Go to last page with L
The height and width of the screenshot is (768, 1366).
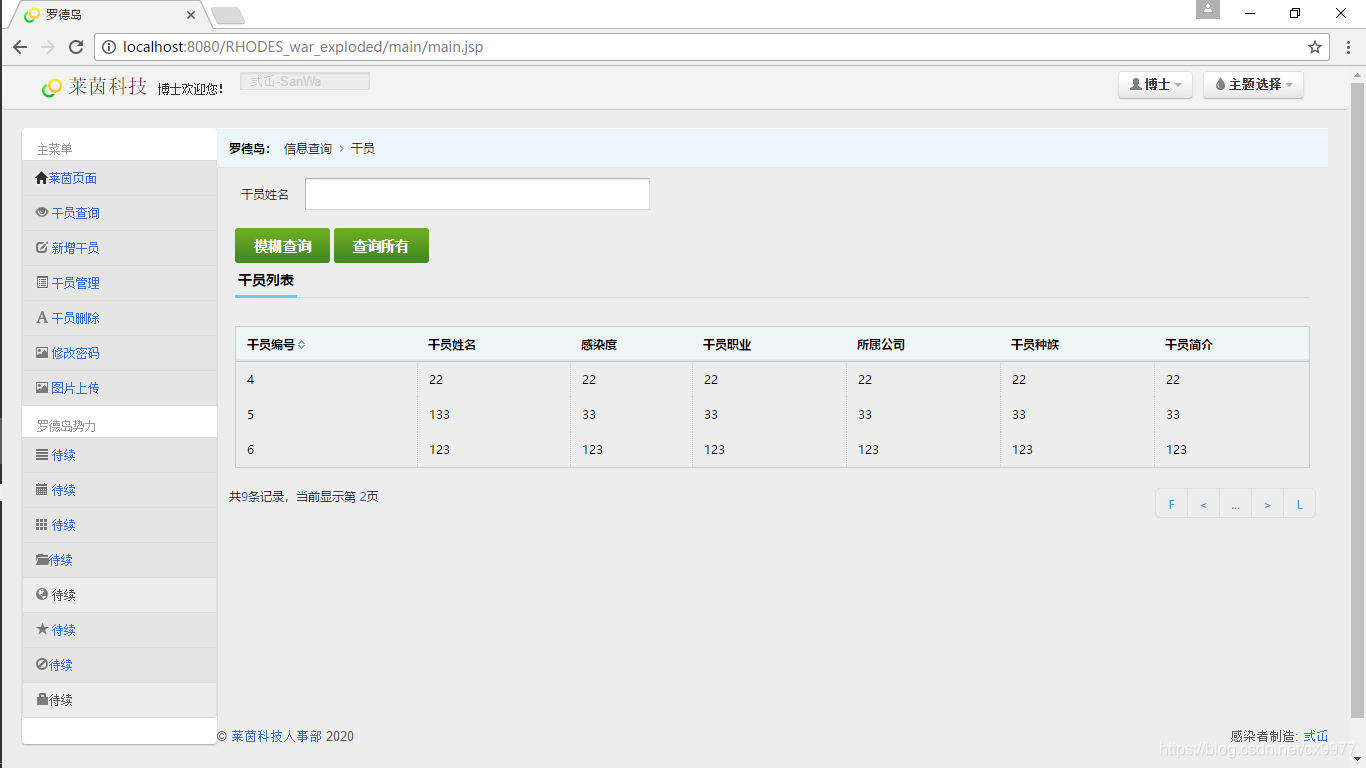1299,504
